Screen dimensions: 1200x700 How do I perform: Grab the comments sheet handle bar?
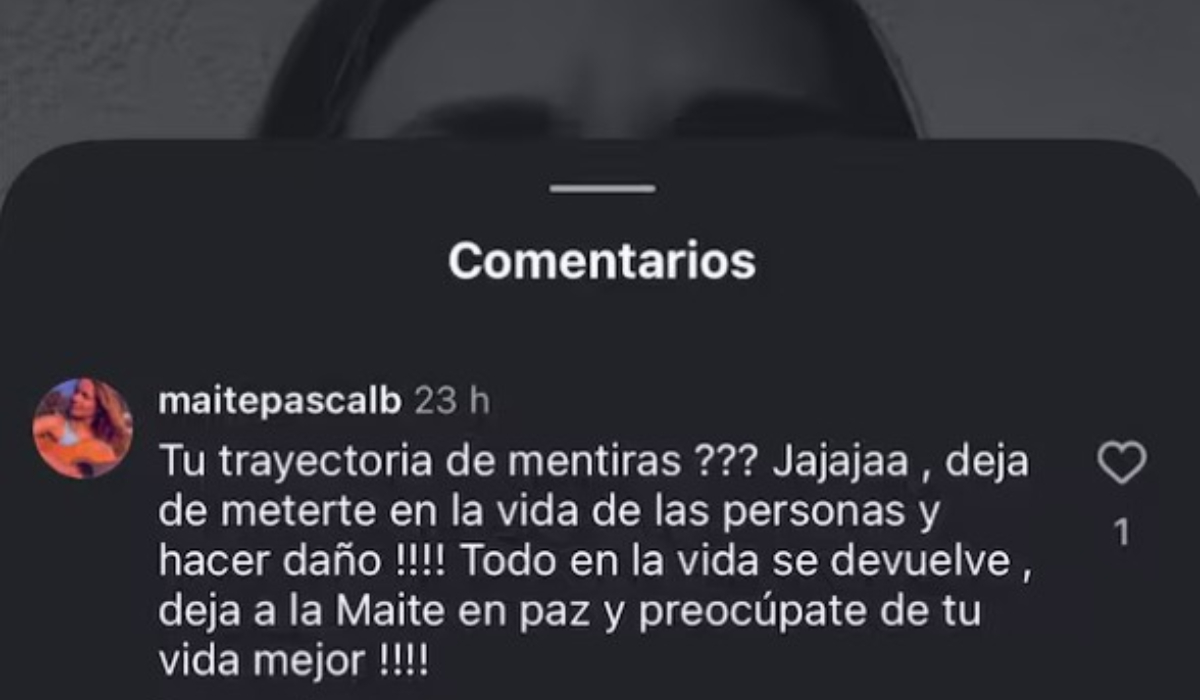coord(603,188)
